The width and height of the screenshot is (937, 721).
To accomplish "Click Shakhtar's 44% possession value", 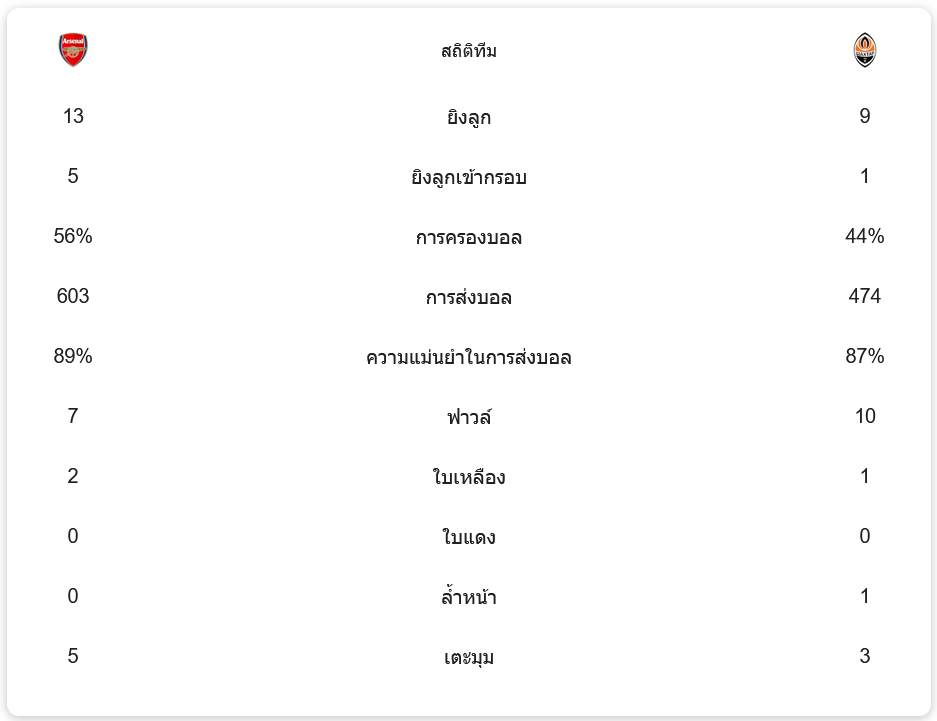I will 865,236.
